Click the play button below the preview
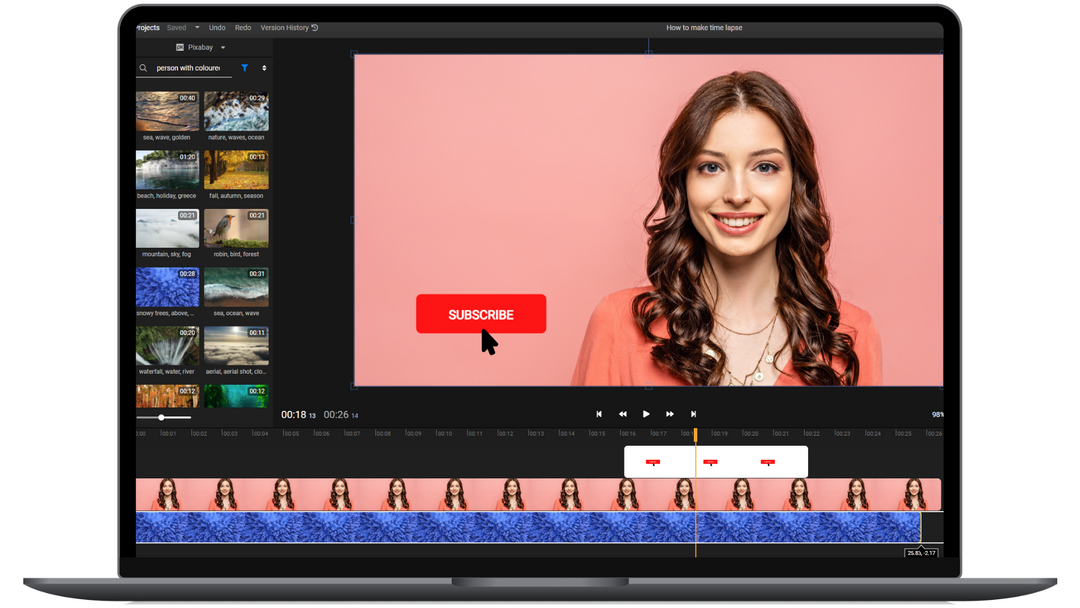Viewport: 1080px width, 608px height. (x=646, y=414)
